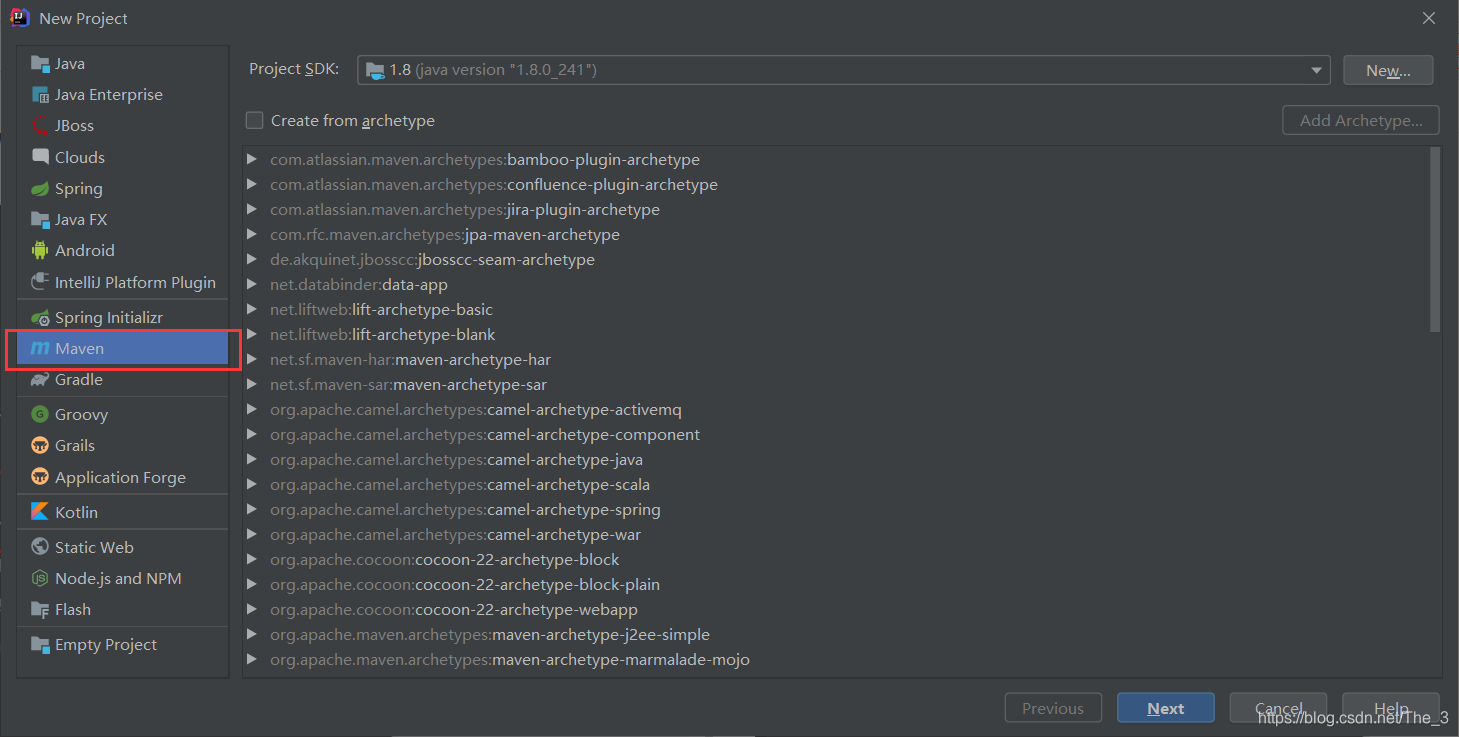Viewport: 1459px width, 737px height.
Task: Select cocoon-22-archetype-webapp row
Action: (836, 610)
